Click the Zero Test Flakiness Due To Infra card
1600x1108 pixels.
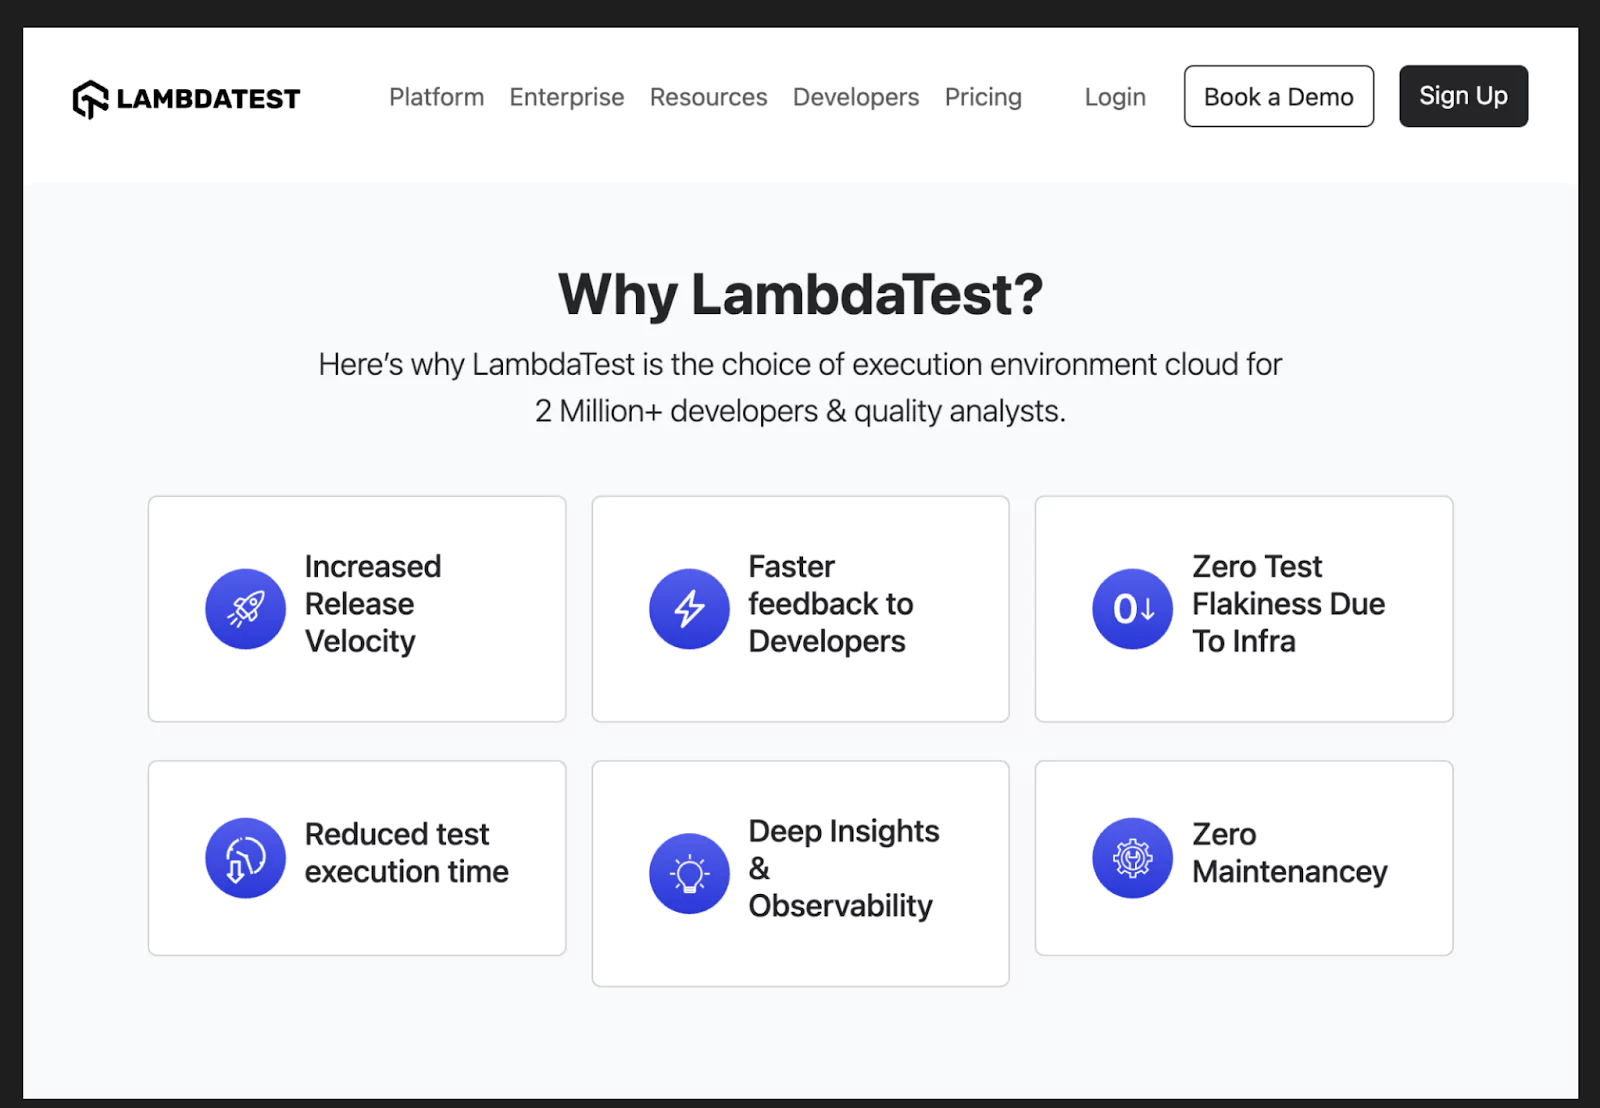coord(1243,608)
